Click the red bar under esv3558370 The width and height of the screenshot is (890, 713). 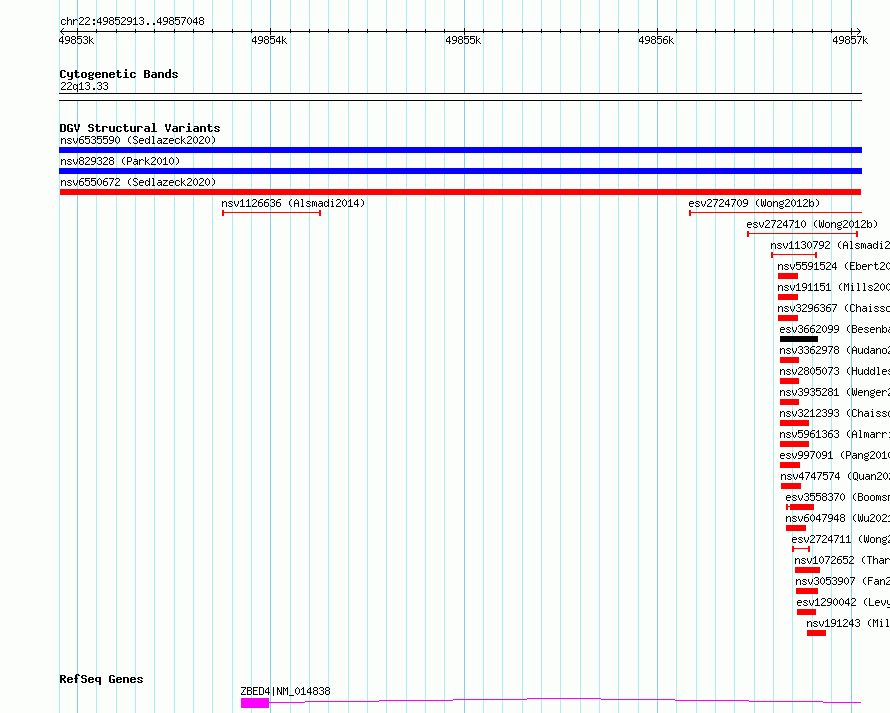click(x=800, y=507)
